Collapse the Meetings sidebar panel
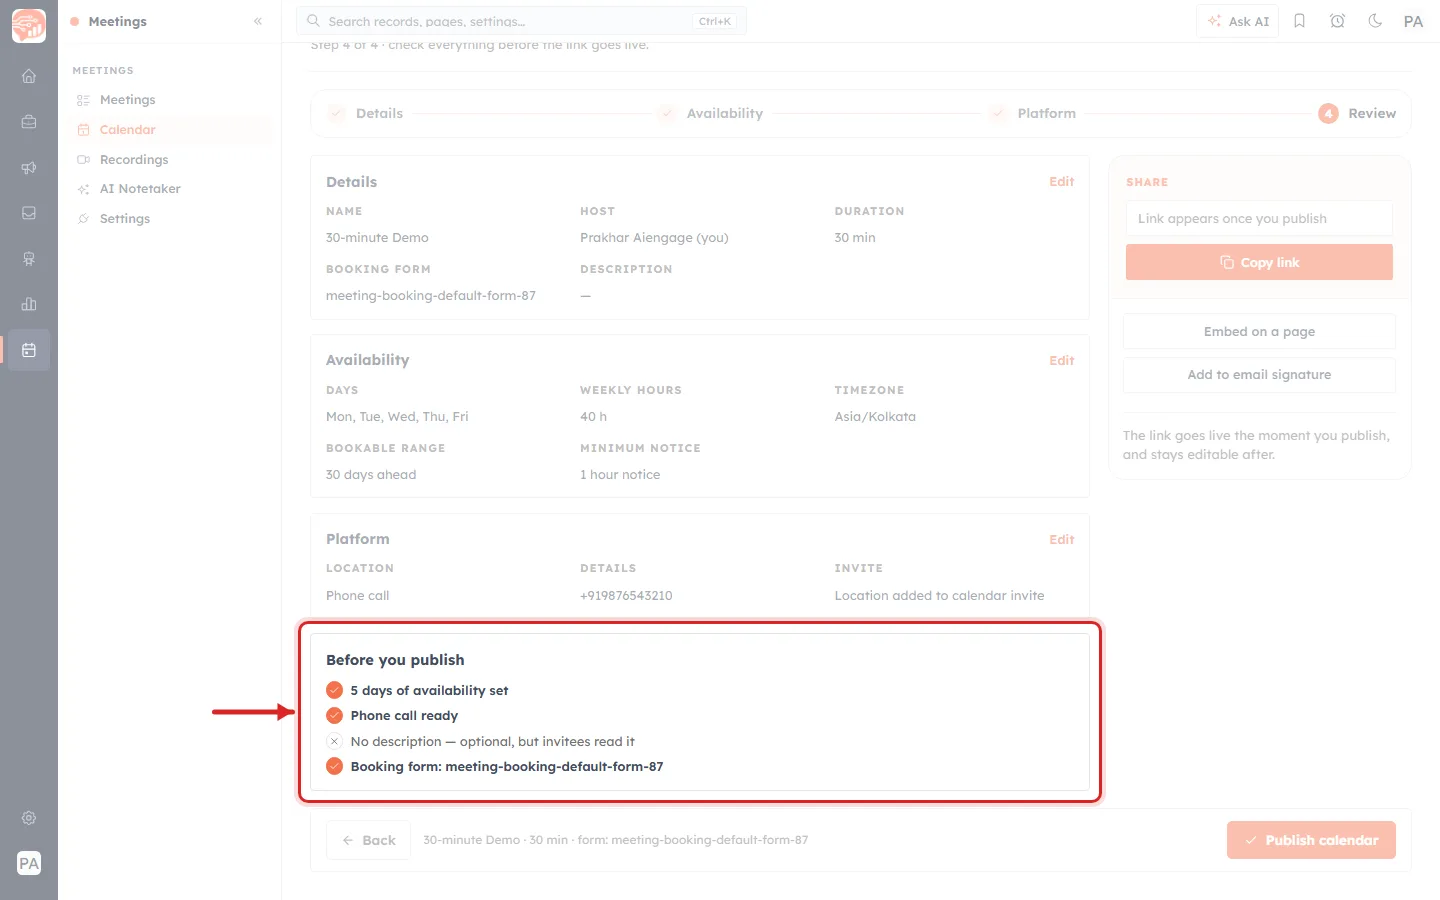The height and width of the screenshot is (900, 1440). click(258, 21)
